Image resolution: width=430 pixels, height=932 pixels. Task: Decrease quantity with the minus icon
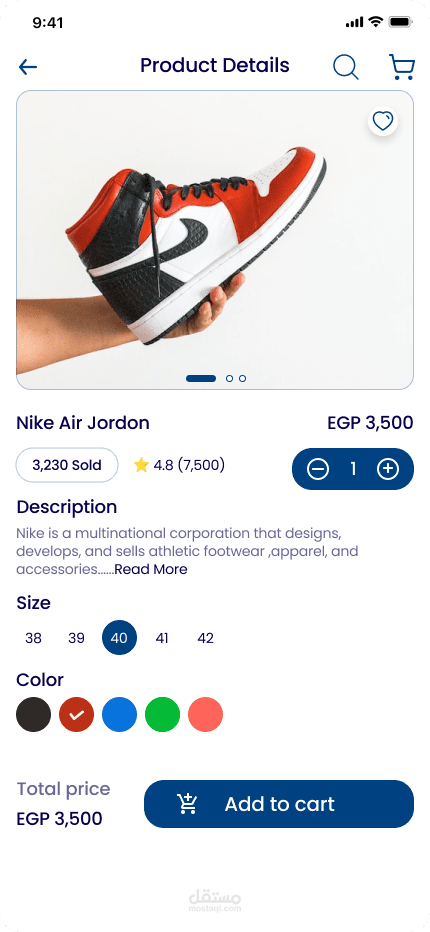click(318, 469)
